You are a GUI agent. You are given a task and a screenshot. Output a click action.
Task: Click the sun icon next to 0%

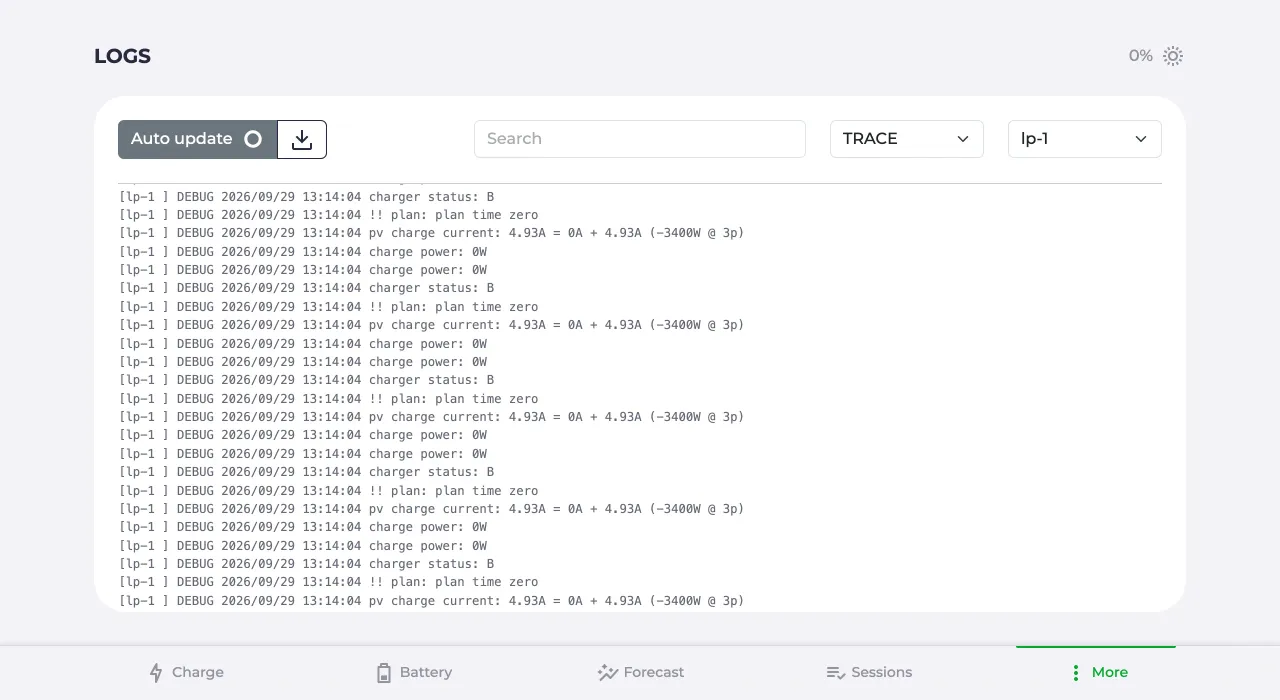pyautogui.click(x=1173, y=56)
